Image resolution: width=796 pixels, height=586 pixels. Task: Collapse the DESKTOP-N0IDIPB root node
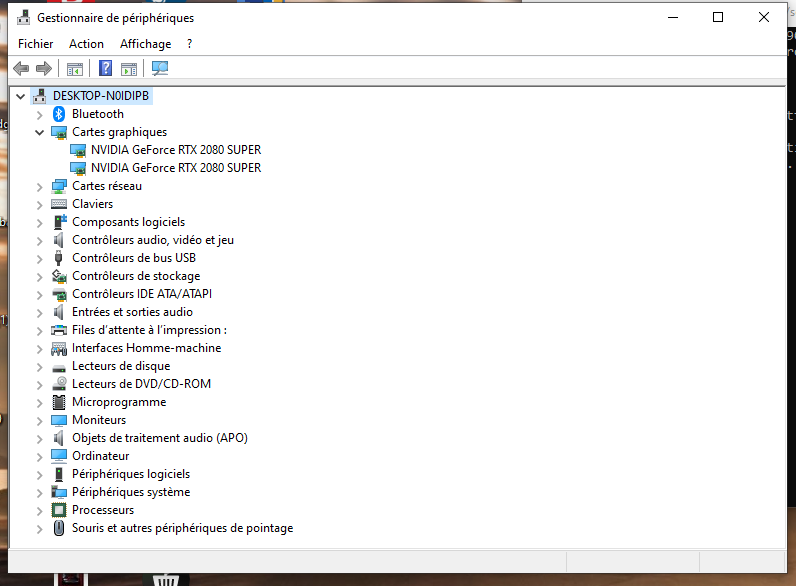[20, 96]
